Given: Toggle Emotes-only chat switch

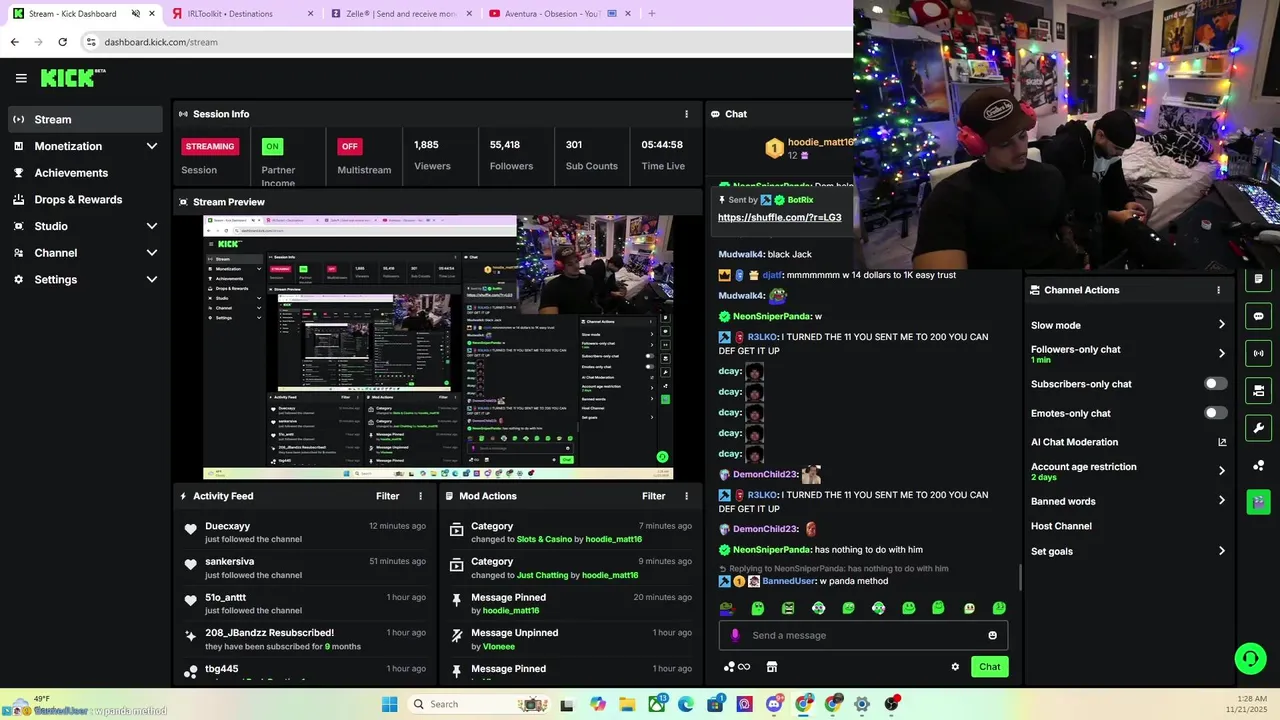Looking at the screenshot, I should point(1215,413).
